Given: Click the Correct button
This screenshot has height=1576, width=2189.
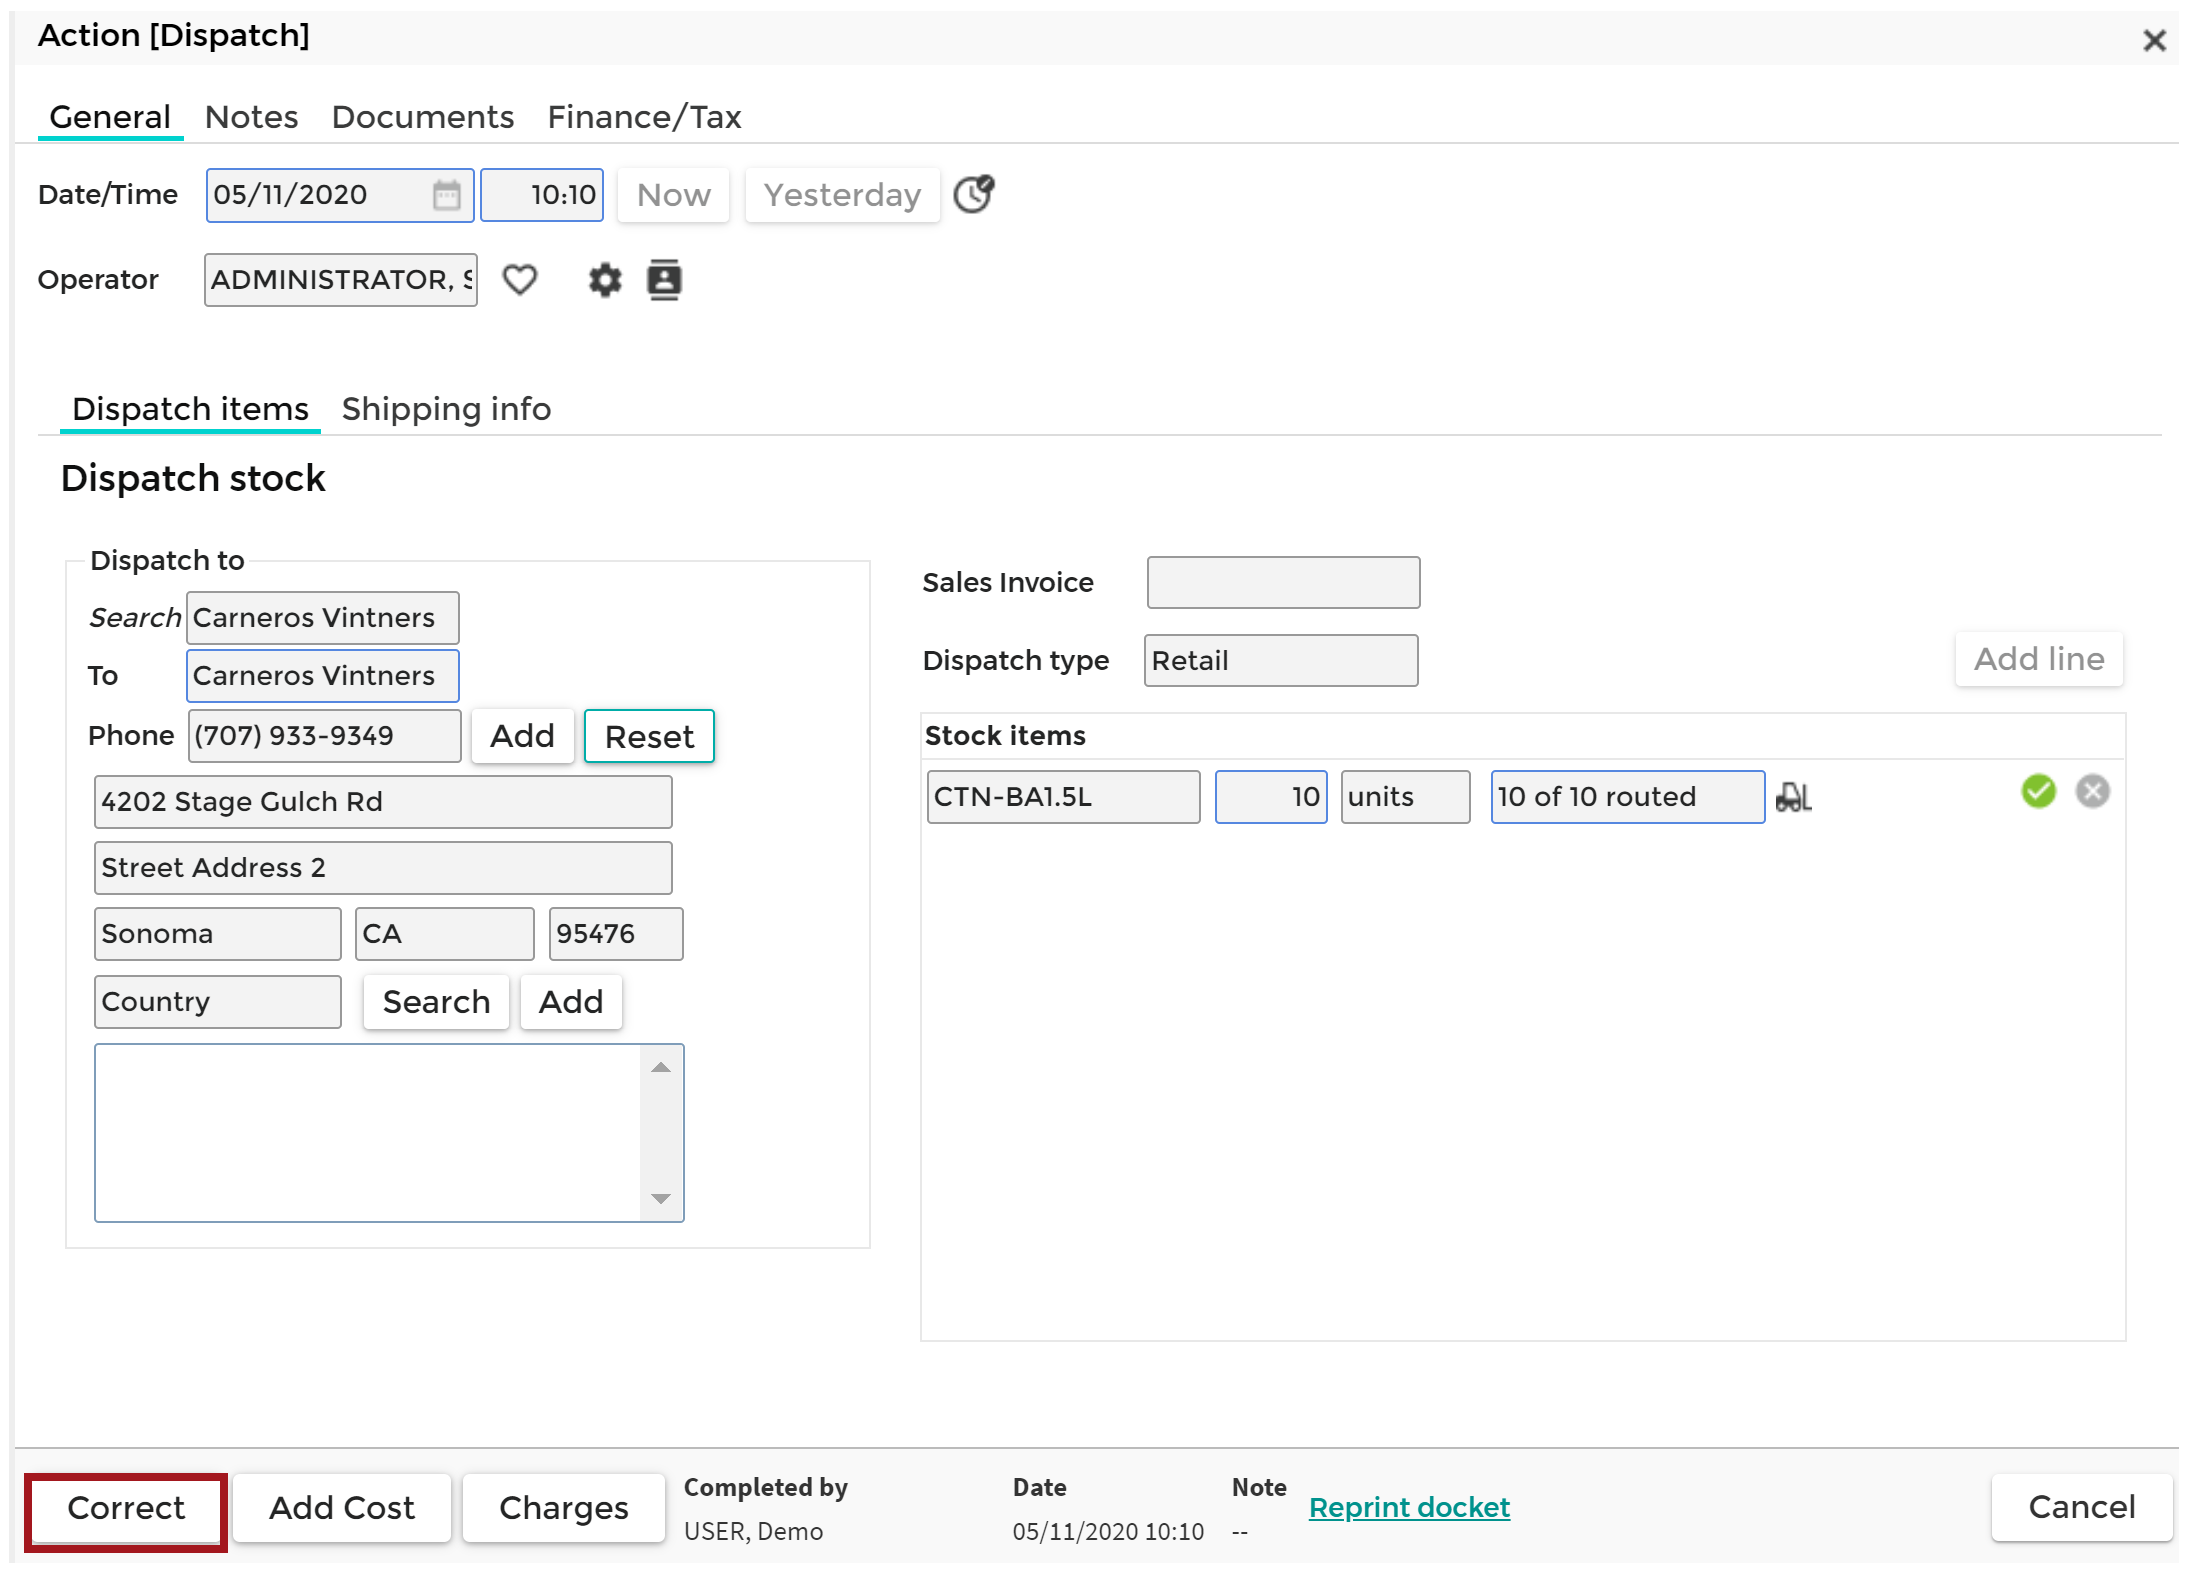Looking at the screenshot, I should [126, 1508].
